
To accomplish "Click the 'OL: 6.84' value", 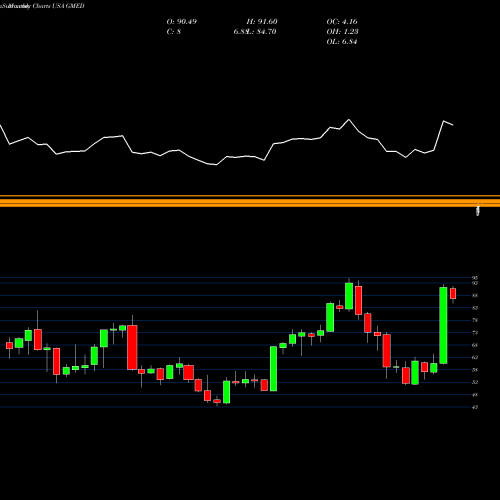I will pos(342,42).
